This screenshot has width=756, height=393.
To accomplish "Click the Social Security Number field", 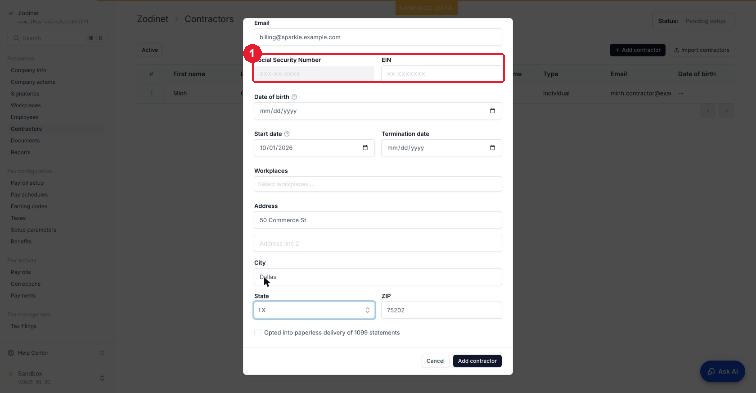I will click(x=314, y=74).
